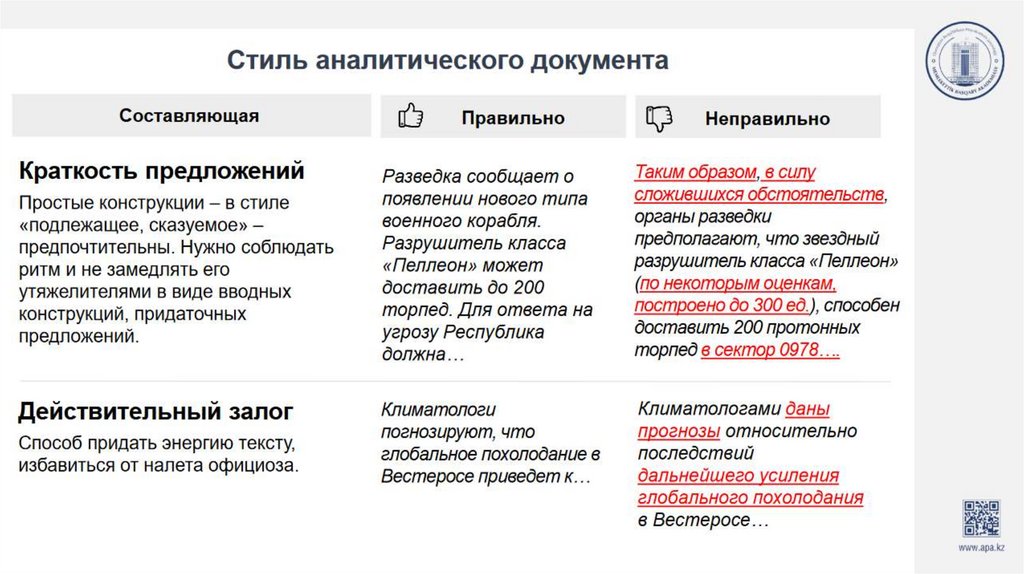
Task: Click the Действительный залог heading
Action: [x=156, y=411]
